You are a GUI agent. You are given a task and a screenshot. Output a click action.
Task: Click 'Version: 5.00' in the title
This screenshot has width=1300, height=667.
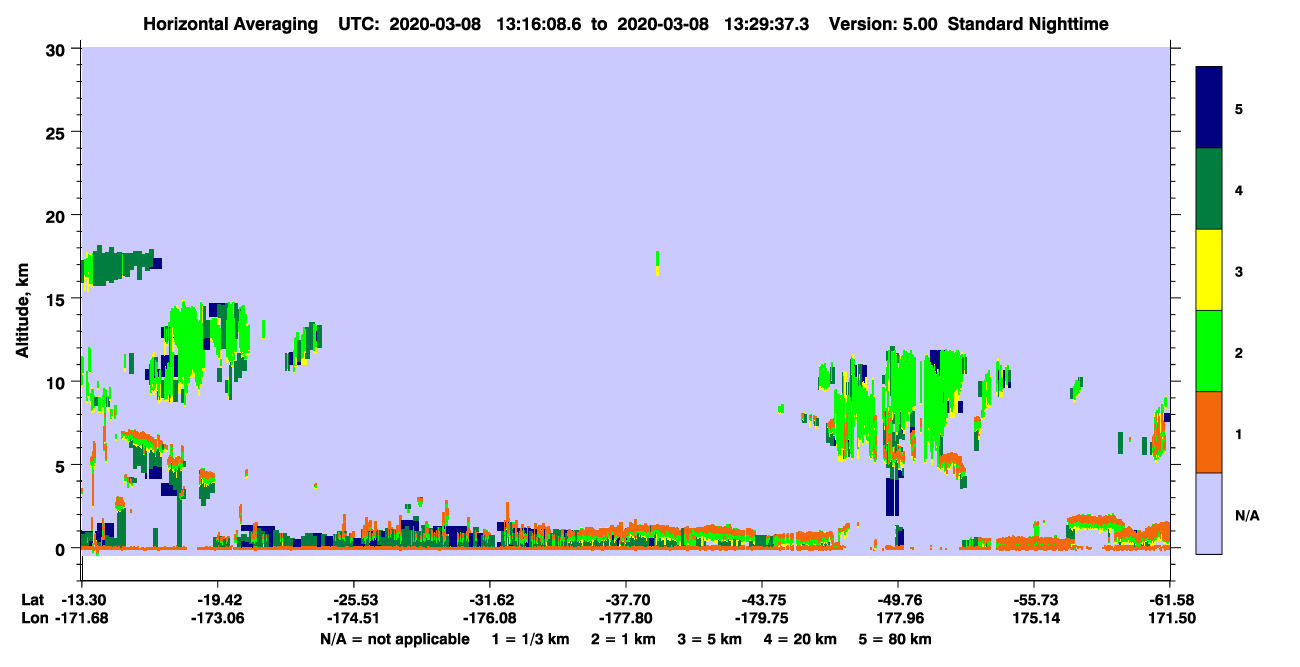coord(881,23)
